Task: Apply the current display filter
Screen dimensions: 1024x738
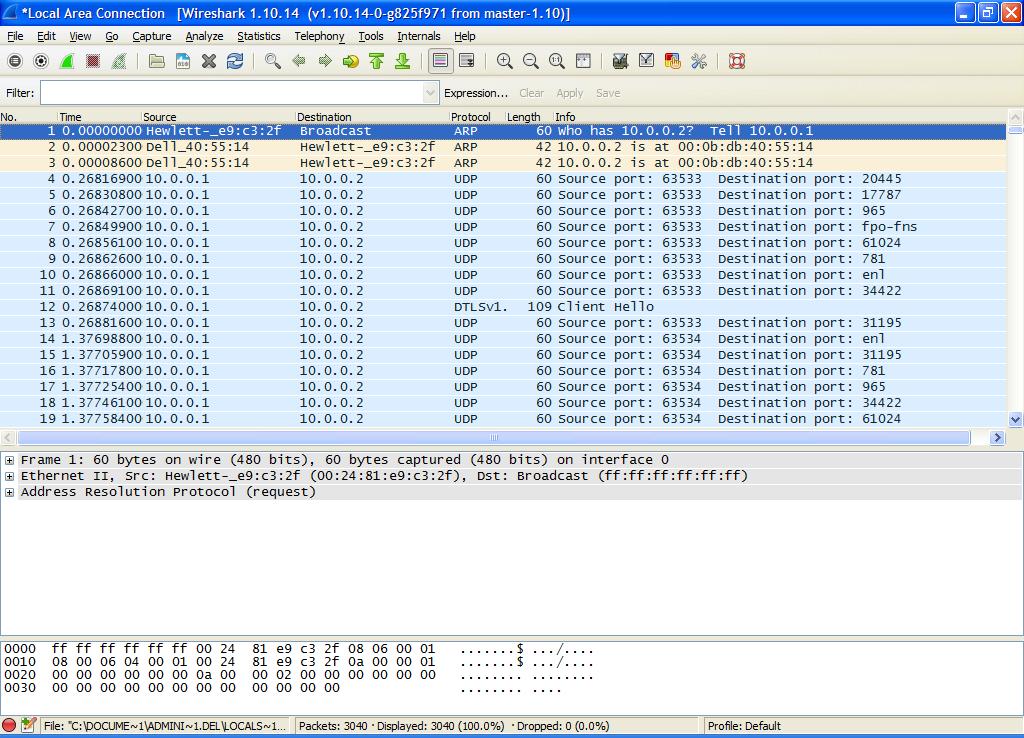Action: [570, 92]
